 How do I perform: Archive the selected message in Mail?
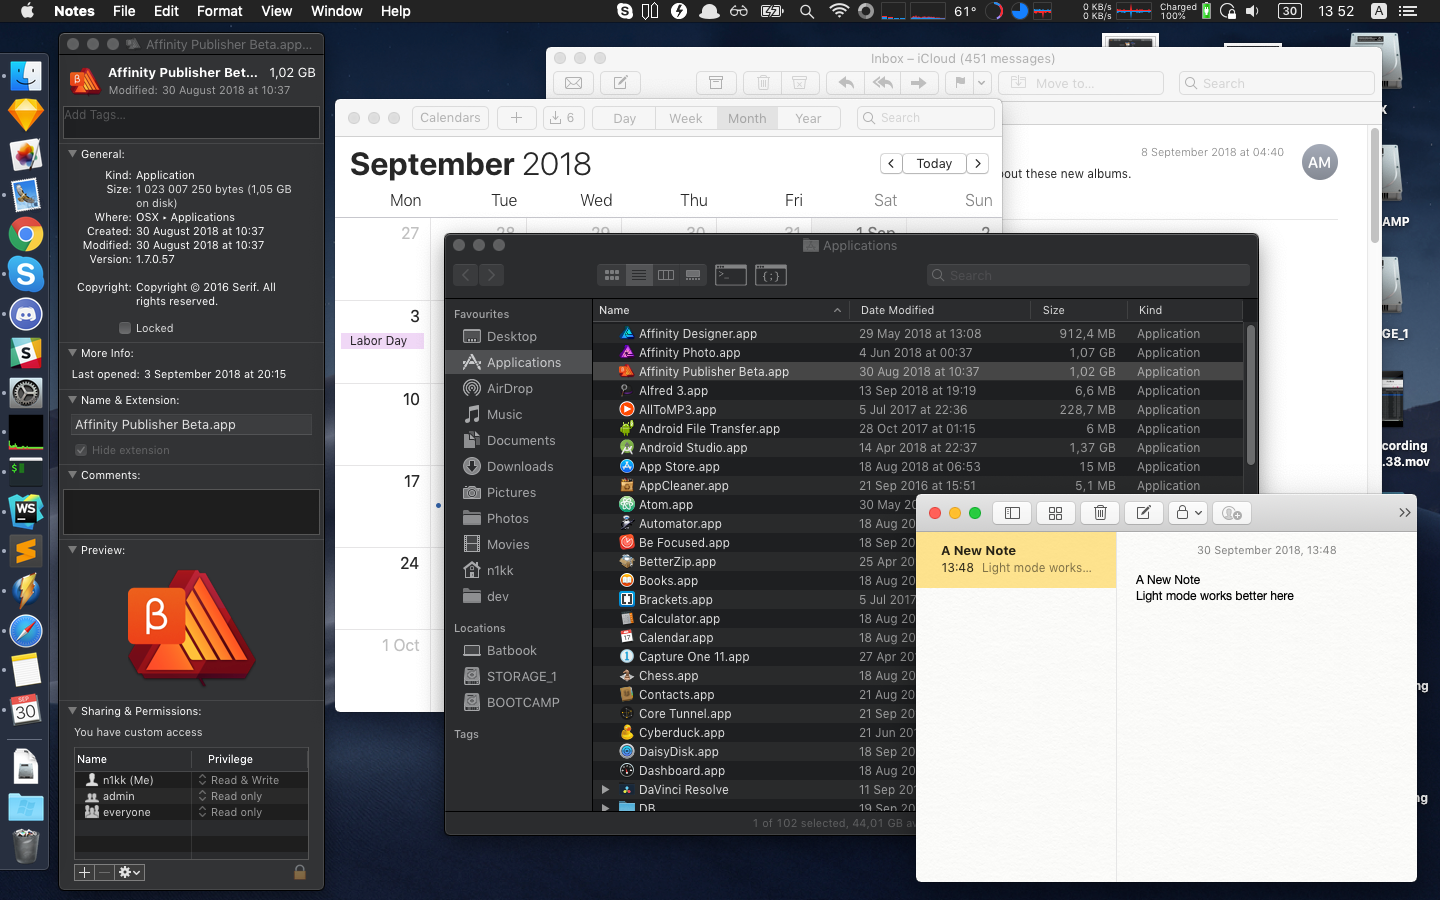(x=716, y=83)
